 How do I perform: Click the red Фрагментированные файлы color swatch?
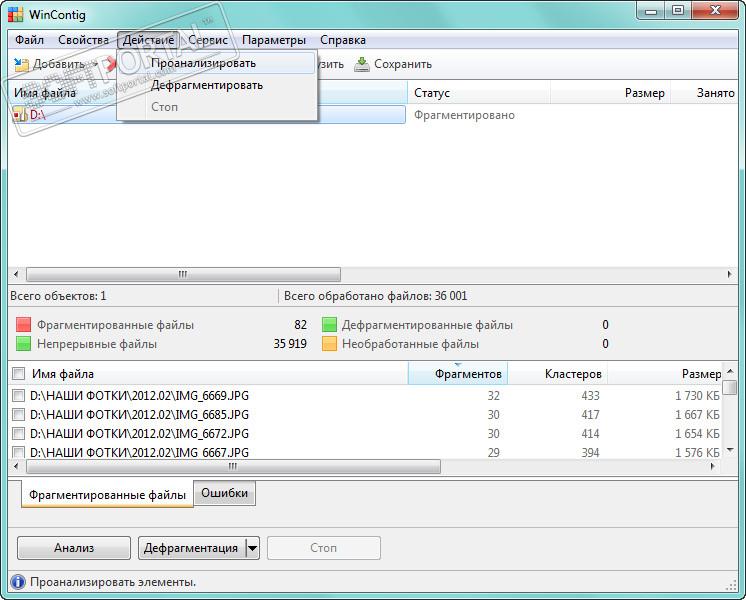click(23, 325)
